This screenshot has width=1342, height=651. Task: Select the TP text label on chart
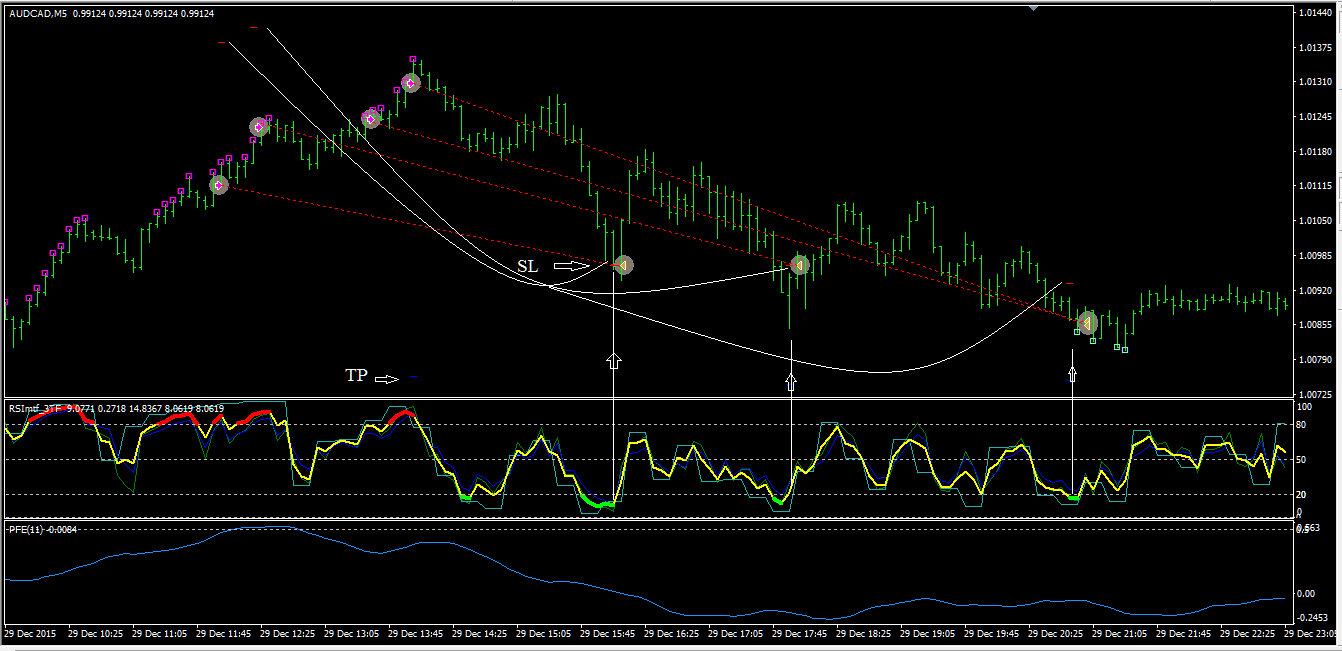(356, 376)
